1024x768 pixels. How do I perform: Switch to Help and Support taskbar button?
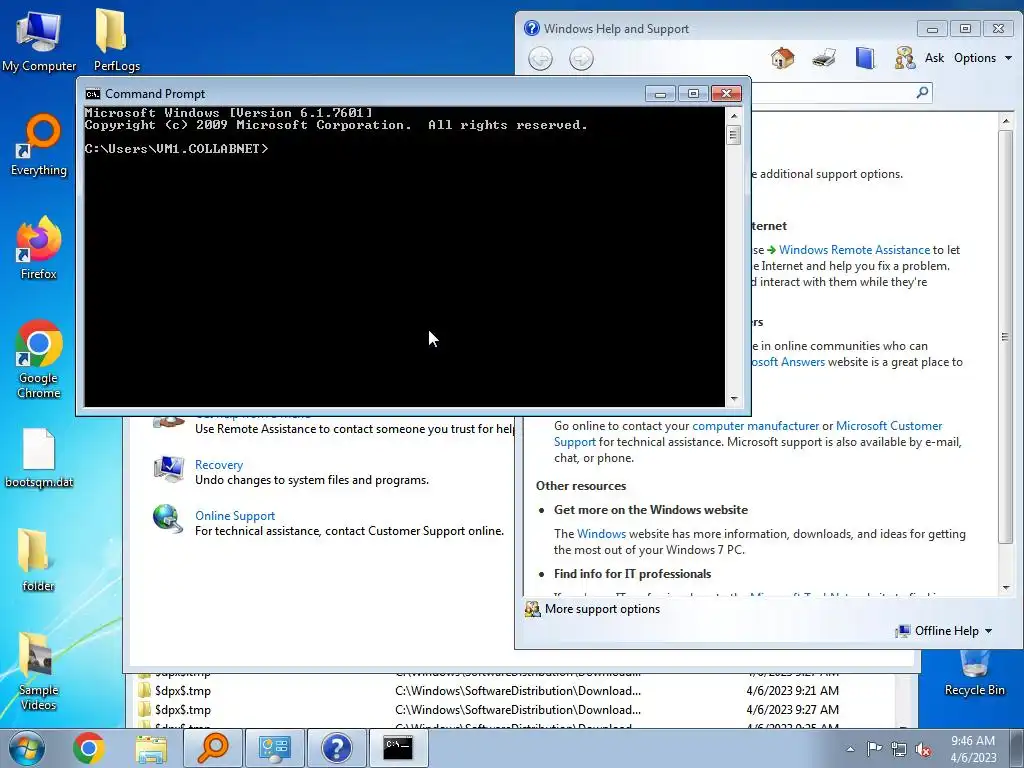click(x=336, y=748)
